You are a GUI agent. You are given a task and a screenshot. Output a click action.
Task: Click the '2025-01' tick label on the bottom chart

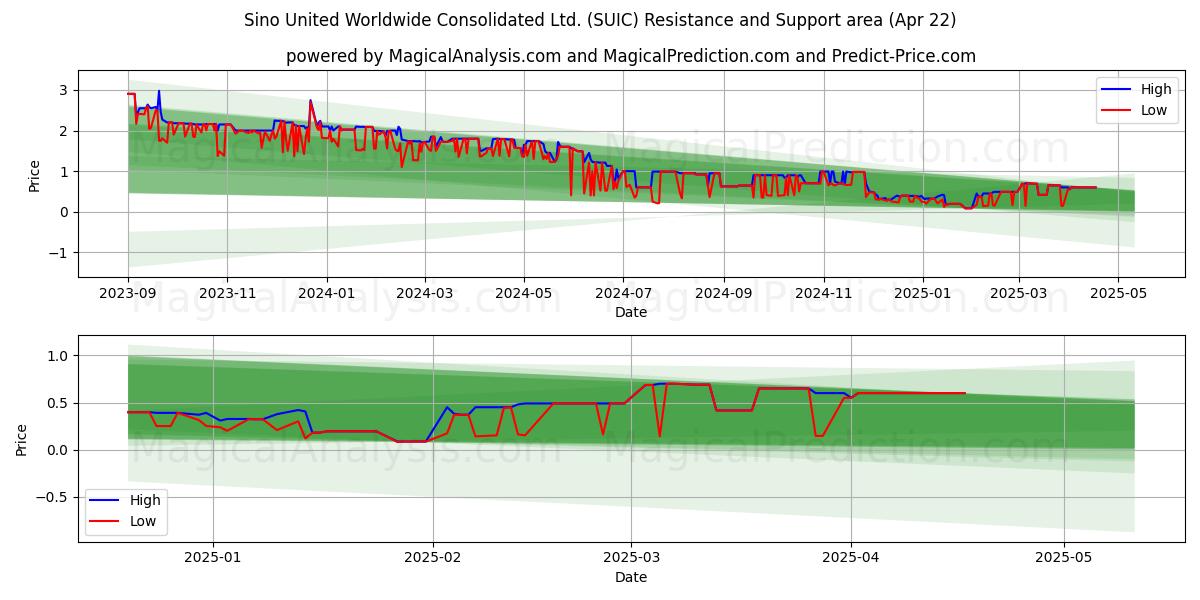pyautogui.click(x=214, y=558)
